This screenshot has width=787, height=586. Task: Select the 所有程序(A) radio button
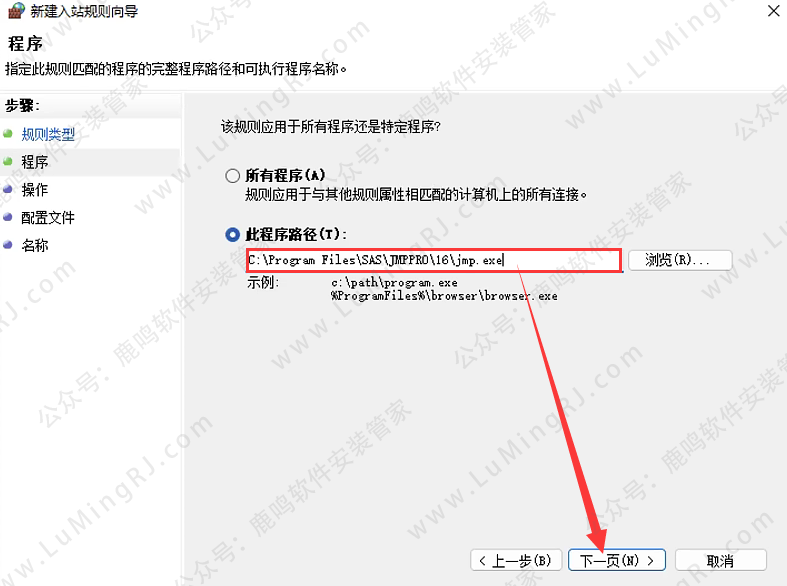(x=232, y=176)
